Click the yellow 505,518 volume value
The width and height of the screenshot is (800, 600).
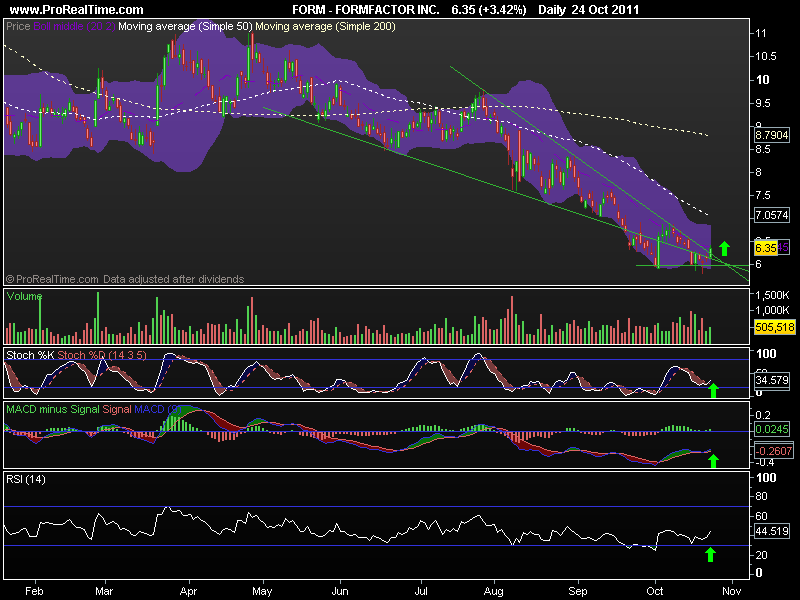(x=774, y=327)
